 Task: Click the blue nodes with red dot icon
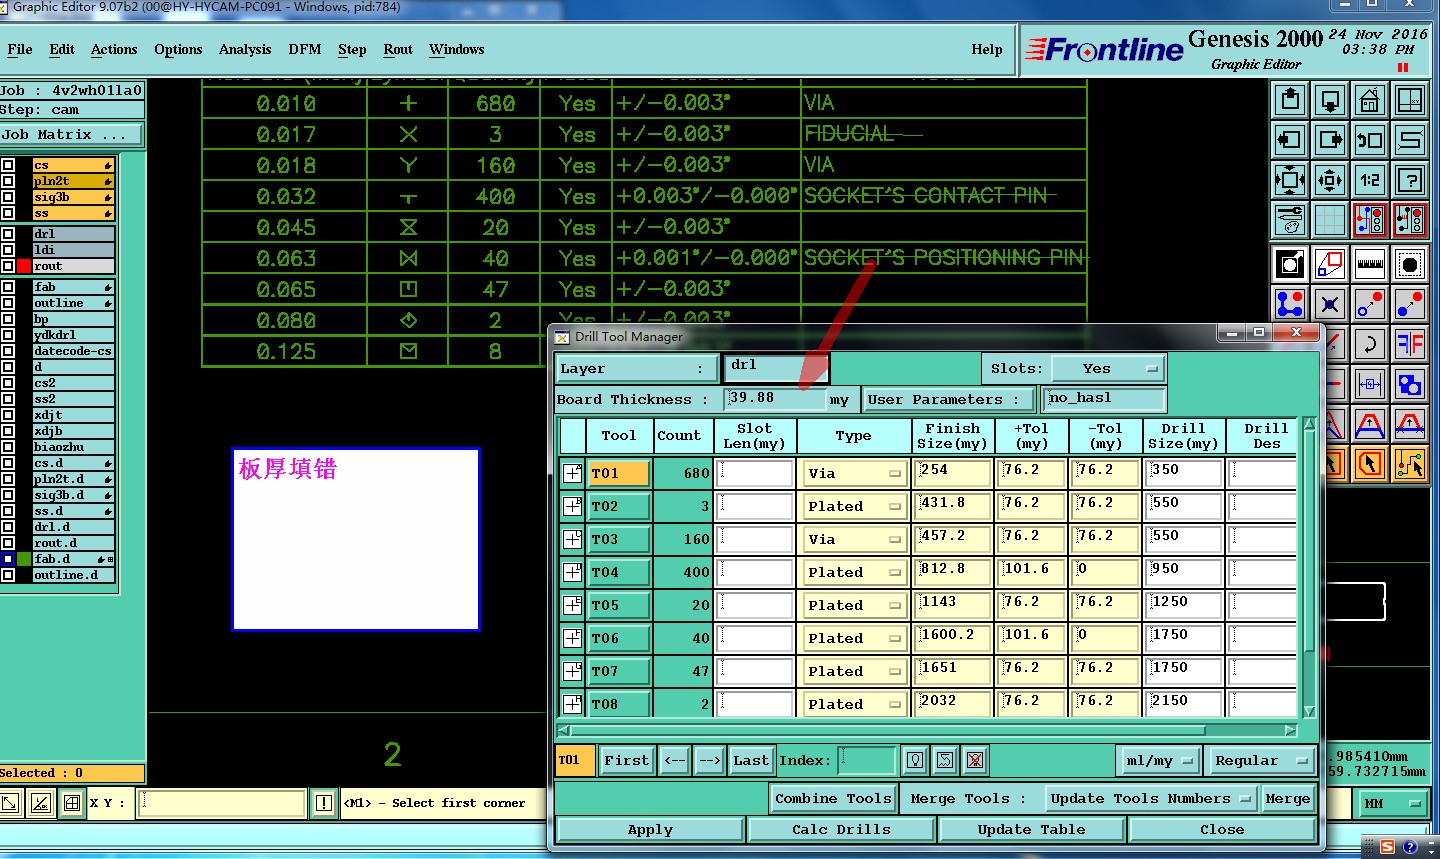1290,304
